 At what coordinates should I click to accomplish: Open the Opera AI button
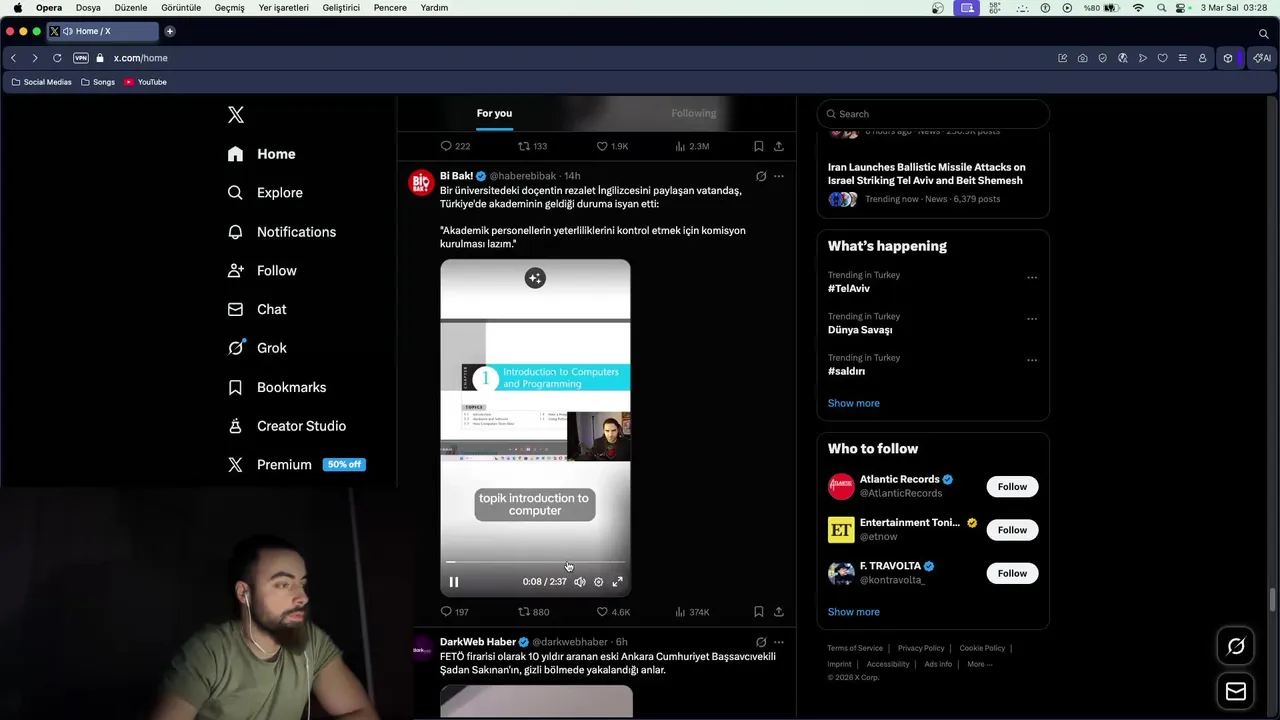coord(1262,58)
